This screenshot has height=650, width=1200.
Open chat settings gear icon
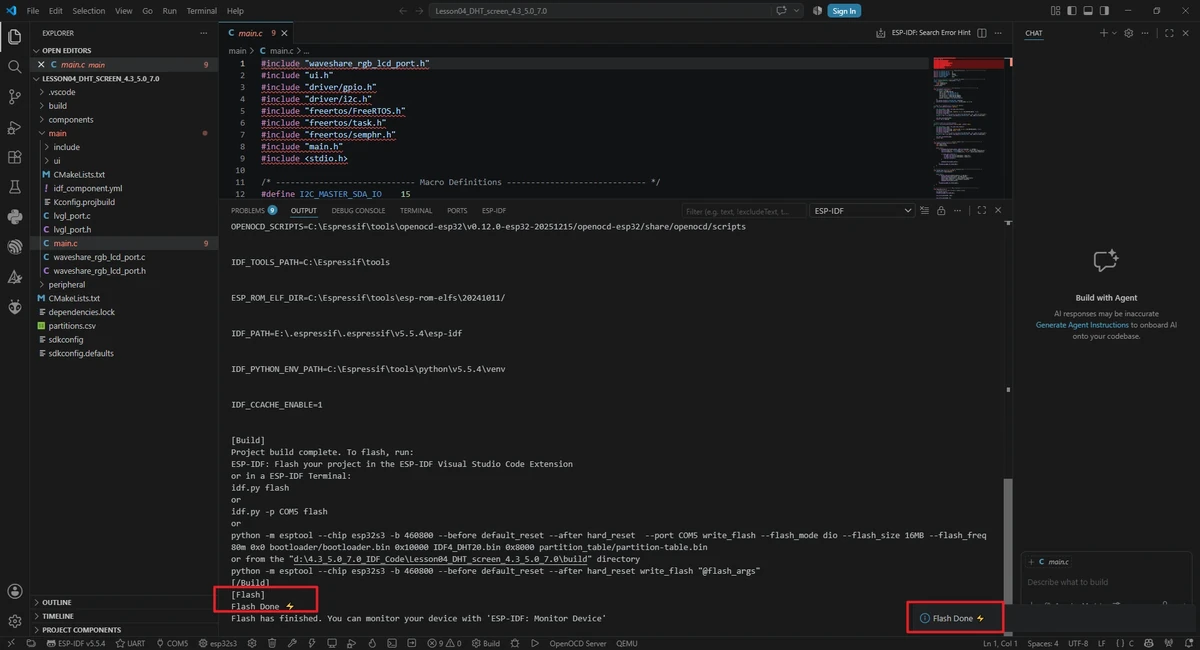1128,33
